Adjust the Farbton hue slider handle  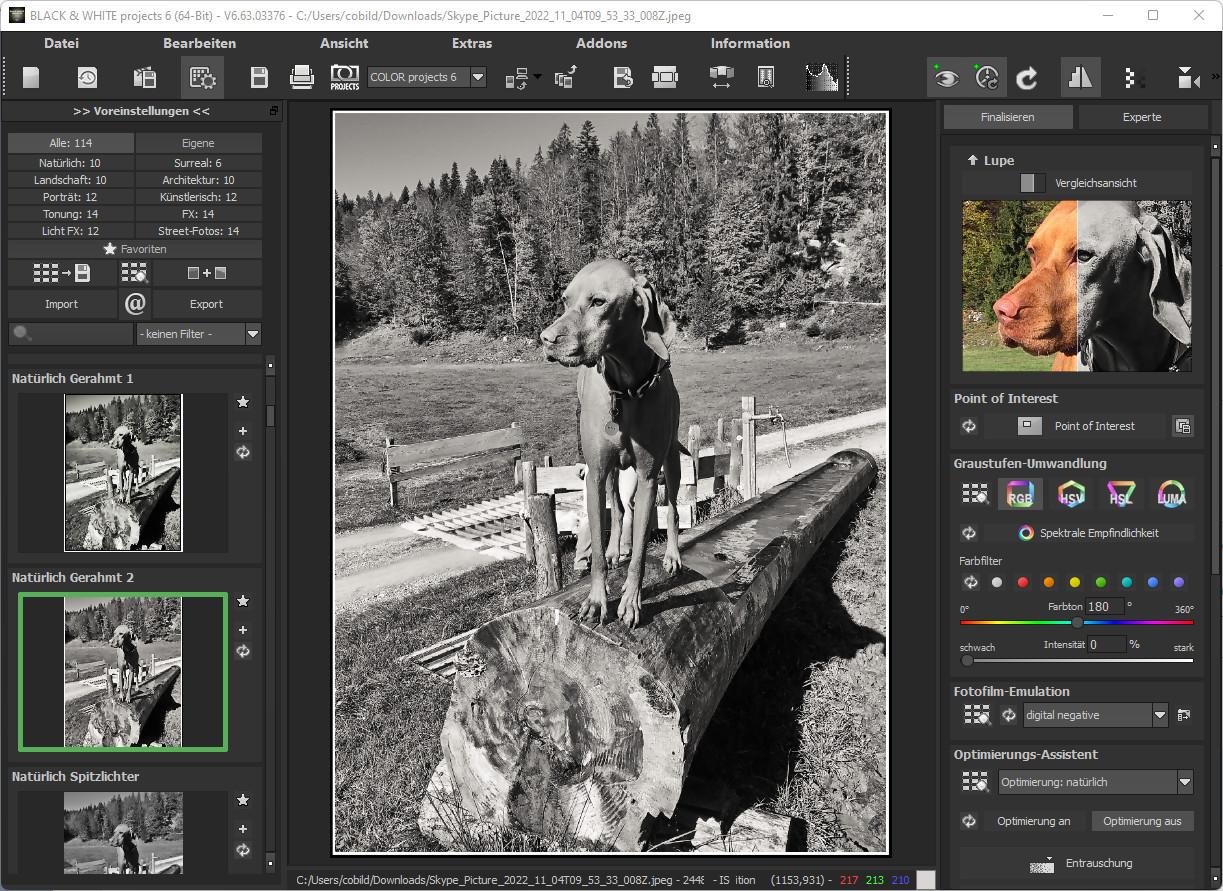(x=1077, y=622)
